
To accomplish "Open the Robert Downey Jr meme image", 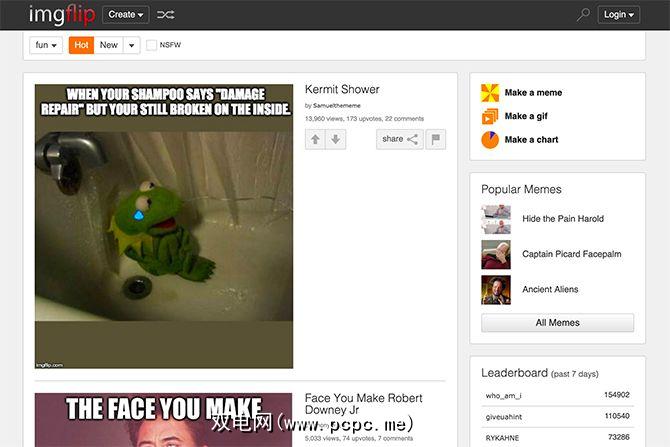I will pos(164,420).
